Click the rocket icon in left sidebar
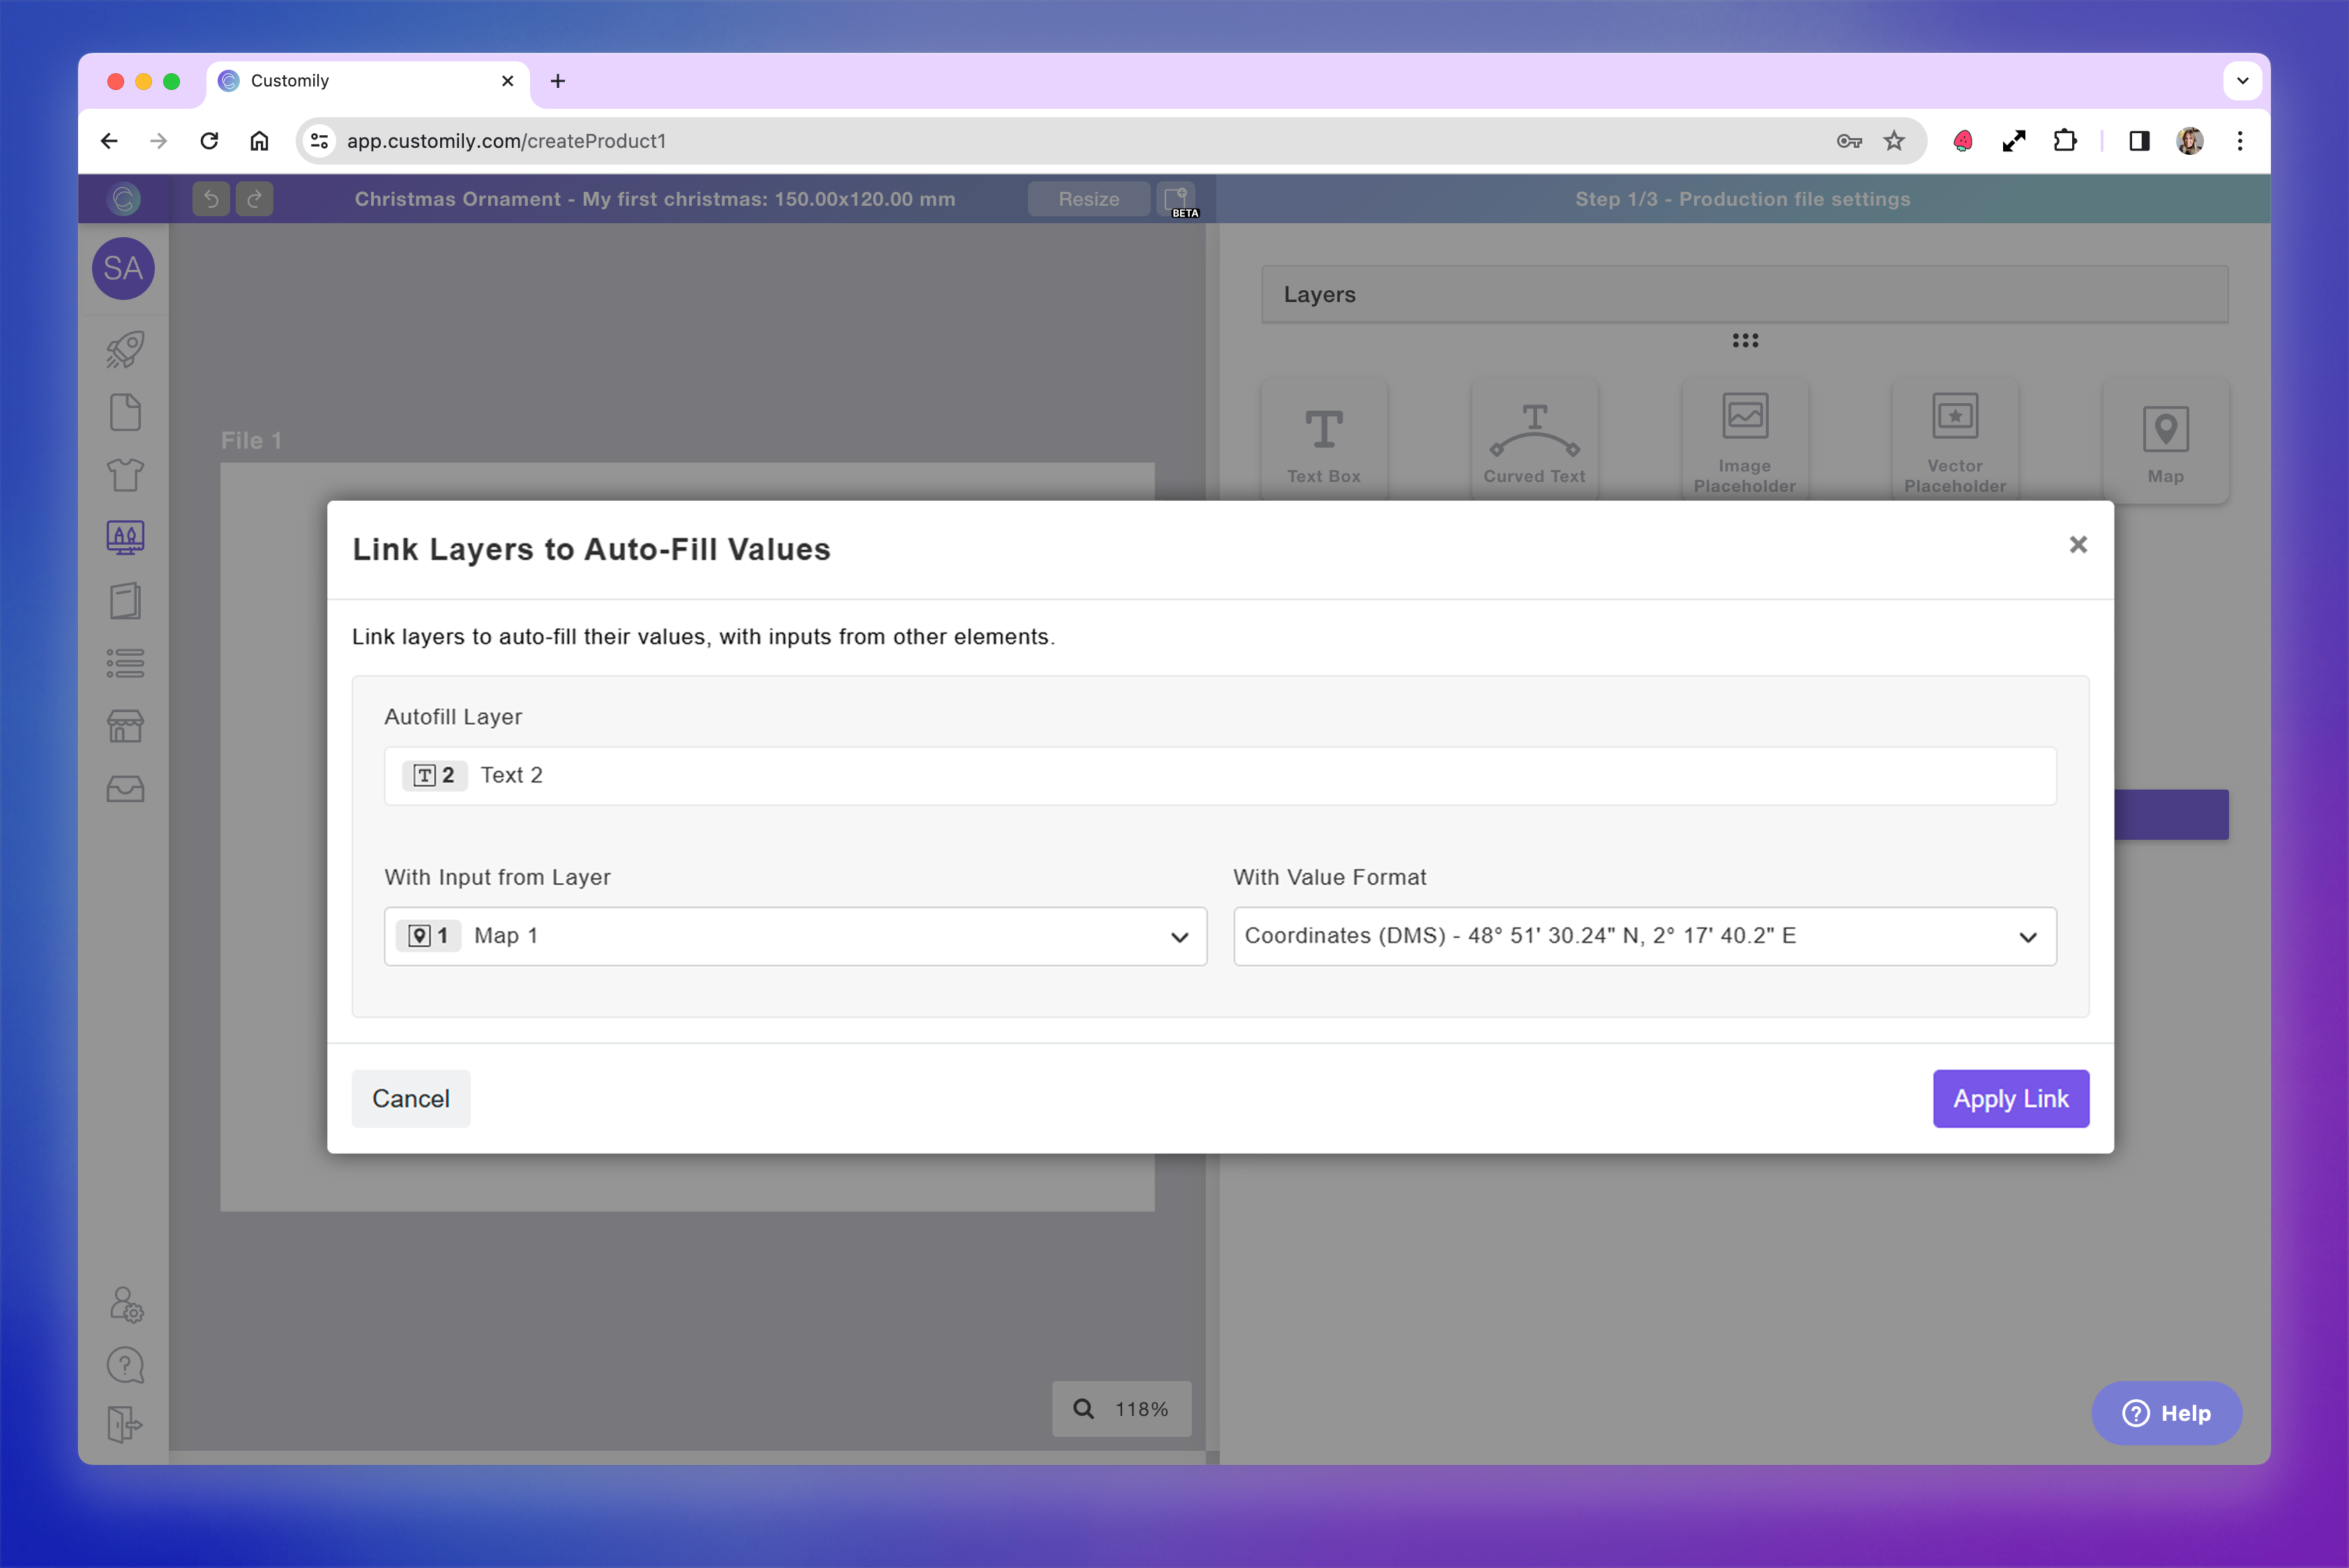Screen dimensions: 2349x1568 [x=125, y=349]
